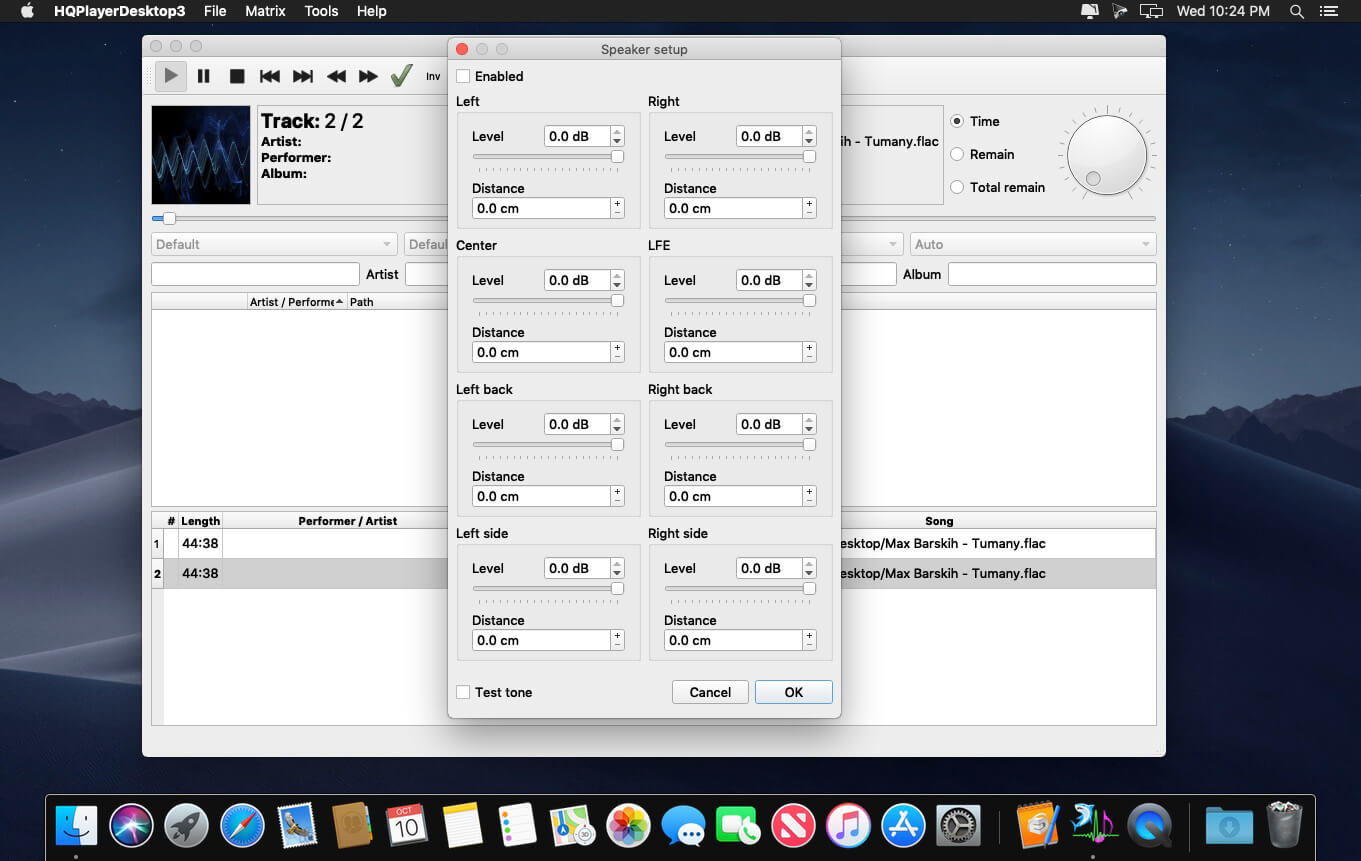Skip to next track
The height and width of the screenshot is (861, 1361).
(303, 76)
